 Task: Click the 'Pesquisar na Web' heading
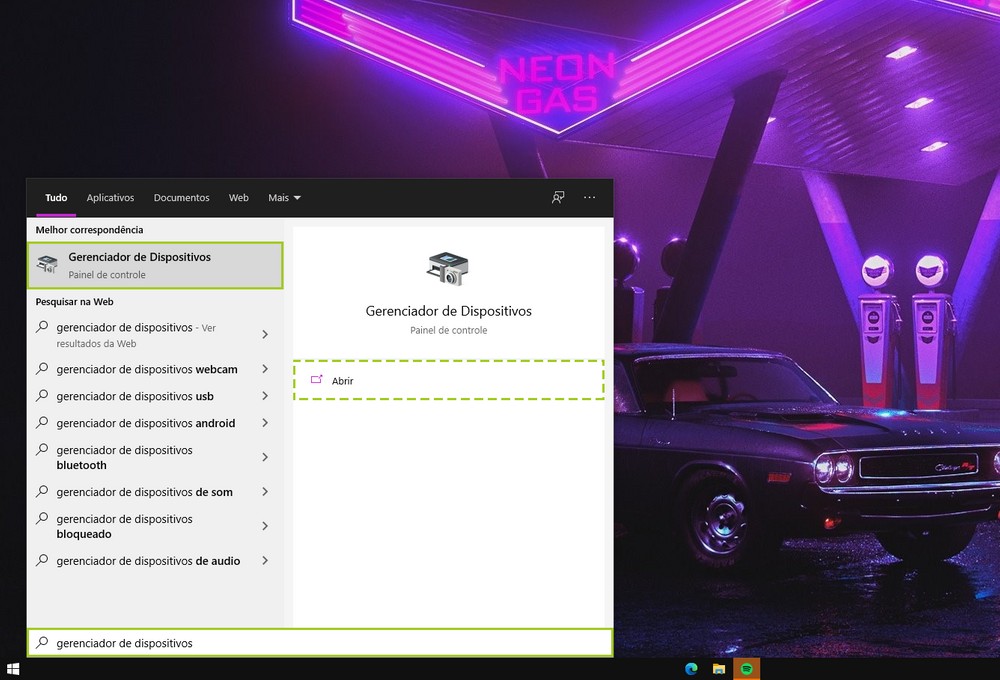coord(75,302)
